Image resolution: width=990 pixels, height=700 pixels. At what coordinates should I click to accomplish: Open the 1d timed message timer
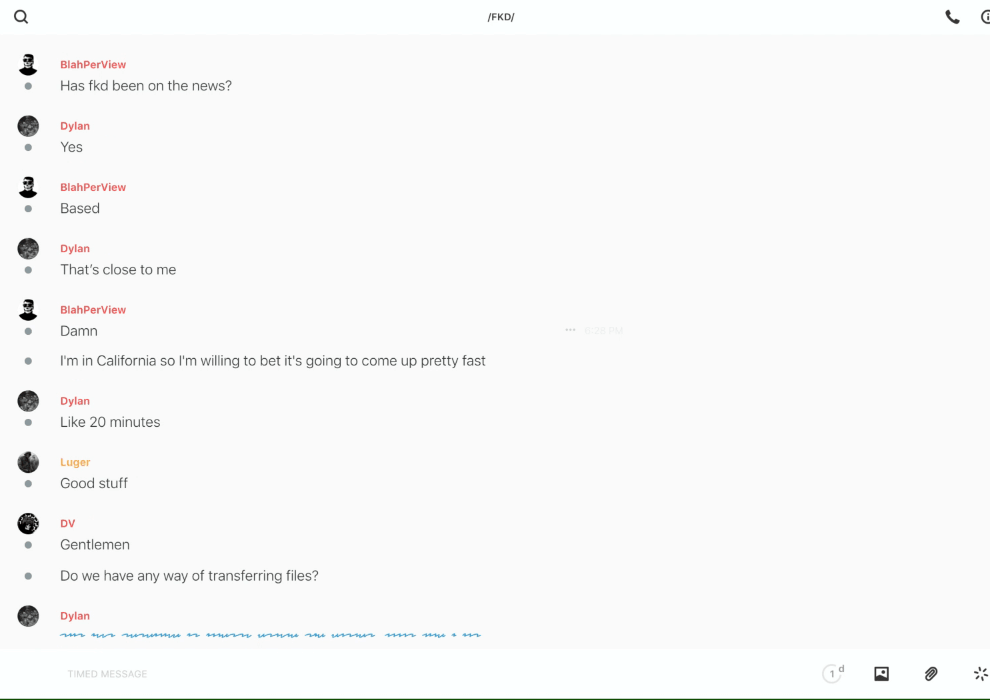(x=832, y=674)
